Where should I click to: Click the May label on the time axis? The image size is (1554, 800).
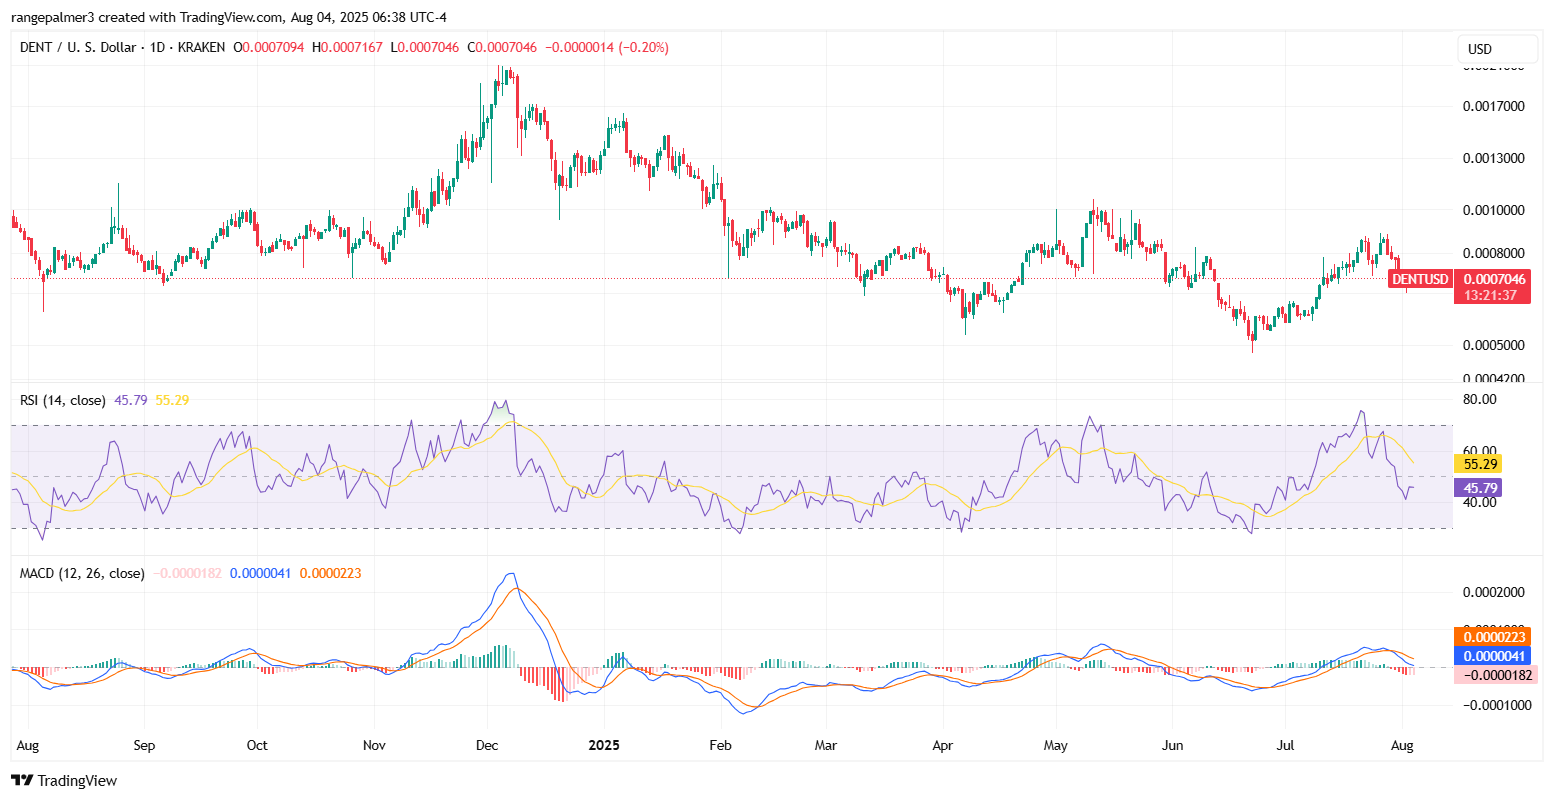1056,745
